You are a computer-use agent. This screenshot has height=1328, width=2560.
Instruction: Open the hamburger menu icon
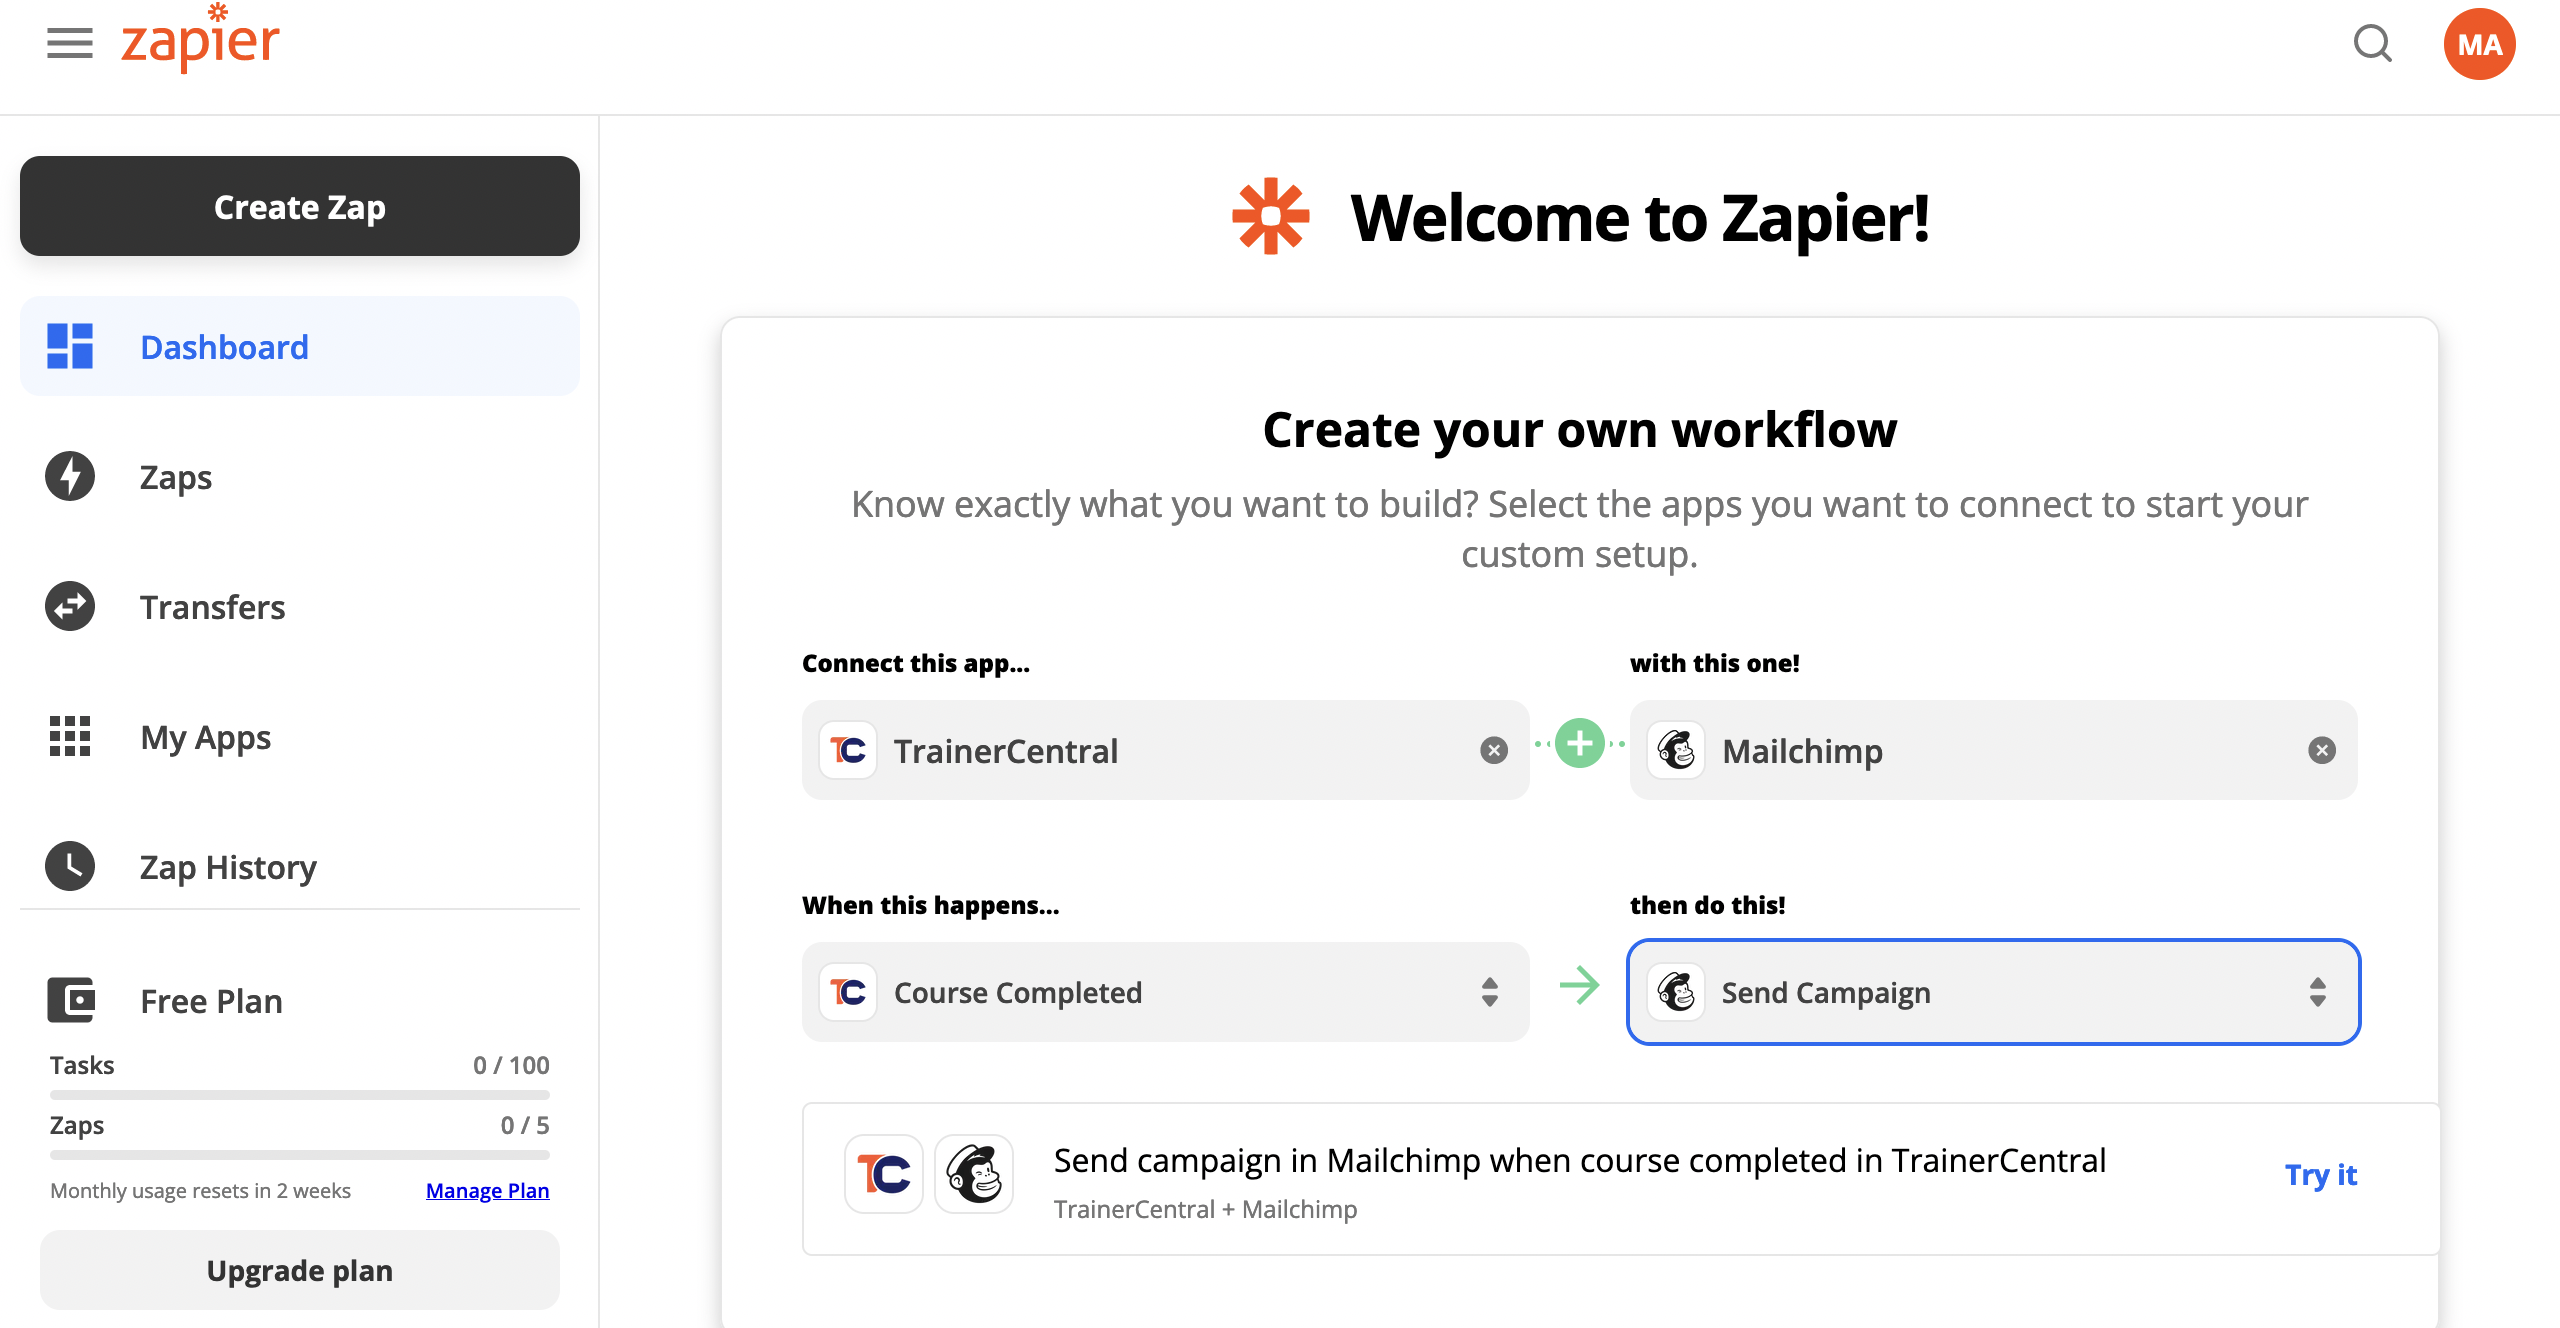(70, 44)
